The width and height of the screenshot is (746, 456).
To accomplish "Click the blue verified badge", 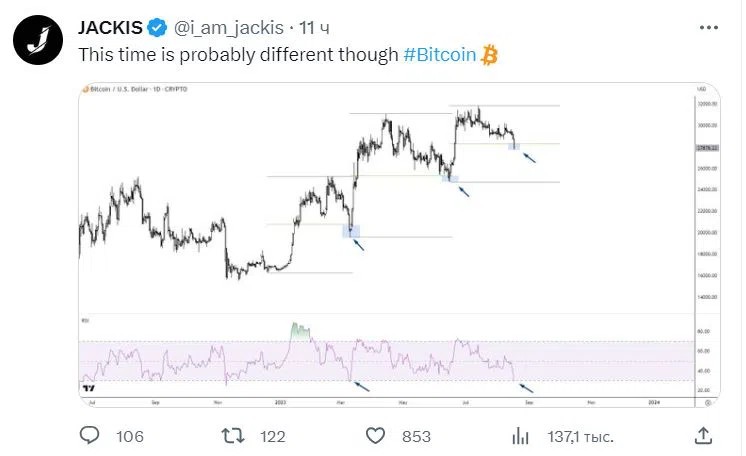I will click(158, 26).
